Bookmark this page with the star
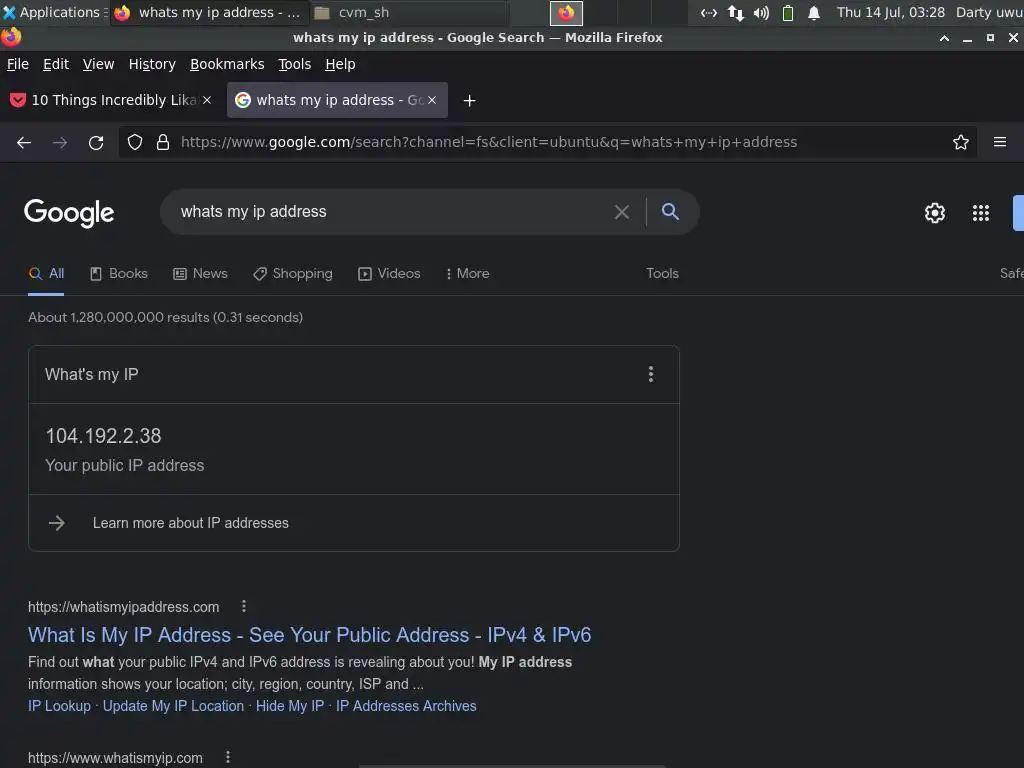 pyautogui.click(x=961, y=142)
